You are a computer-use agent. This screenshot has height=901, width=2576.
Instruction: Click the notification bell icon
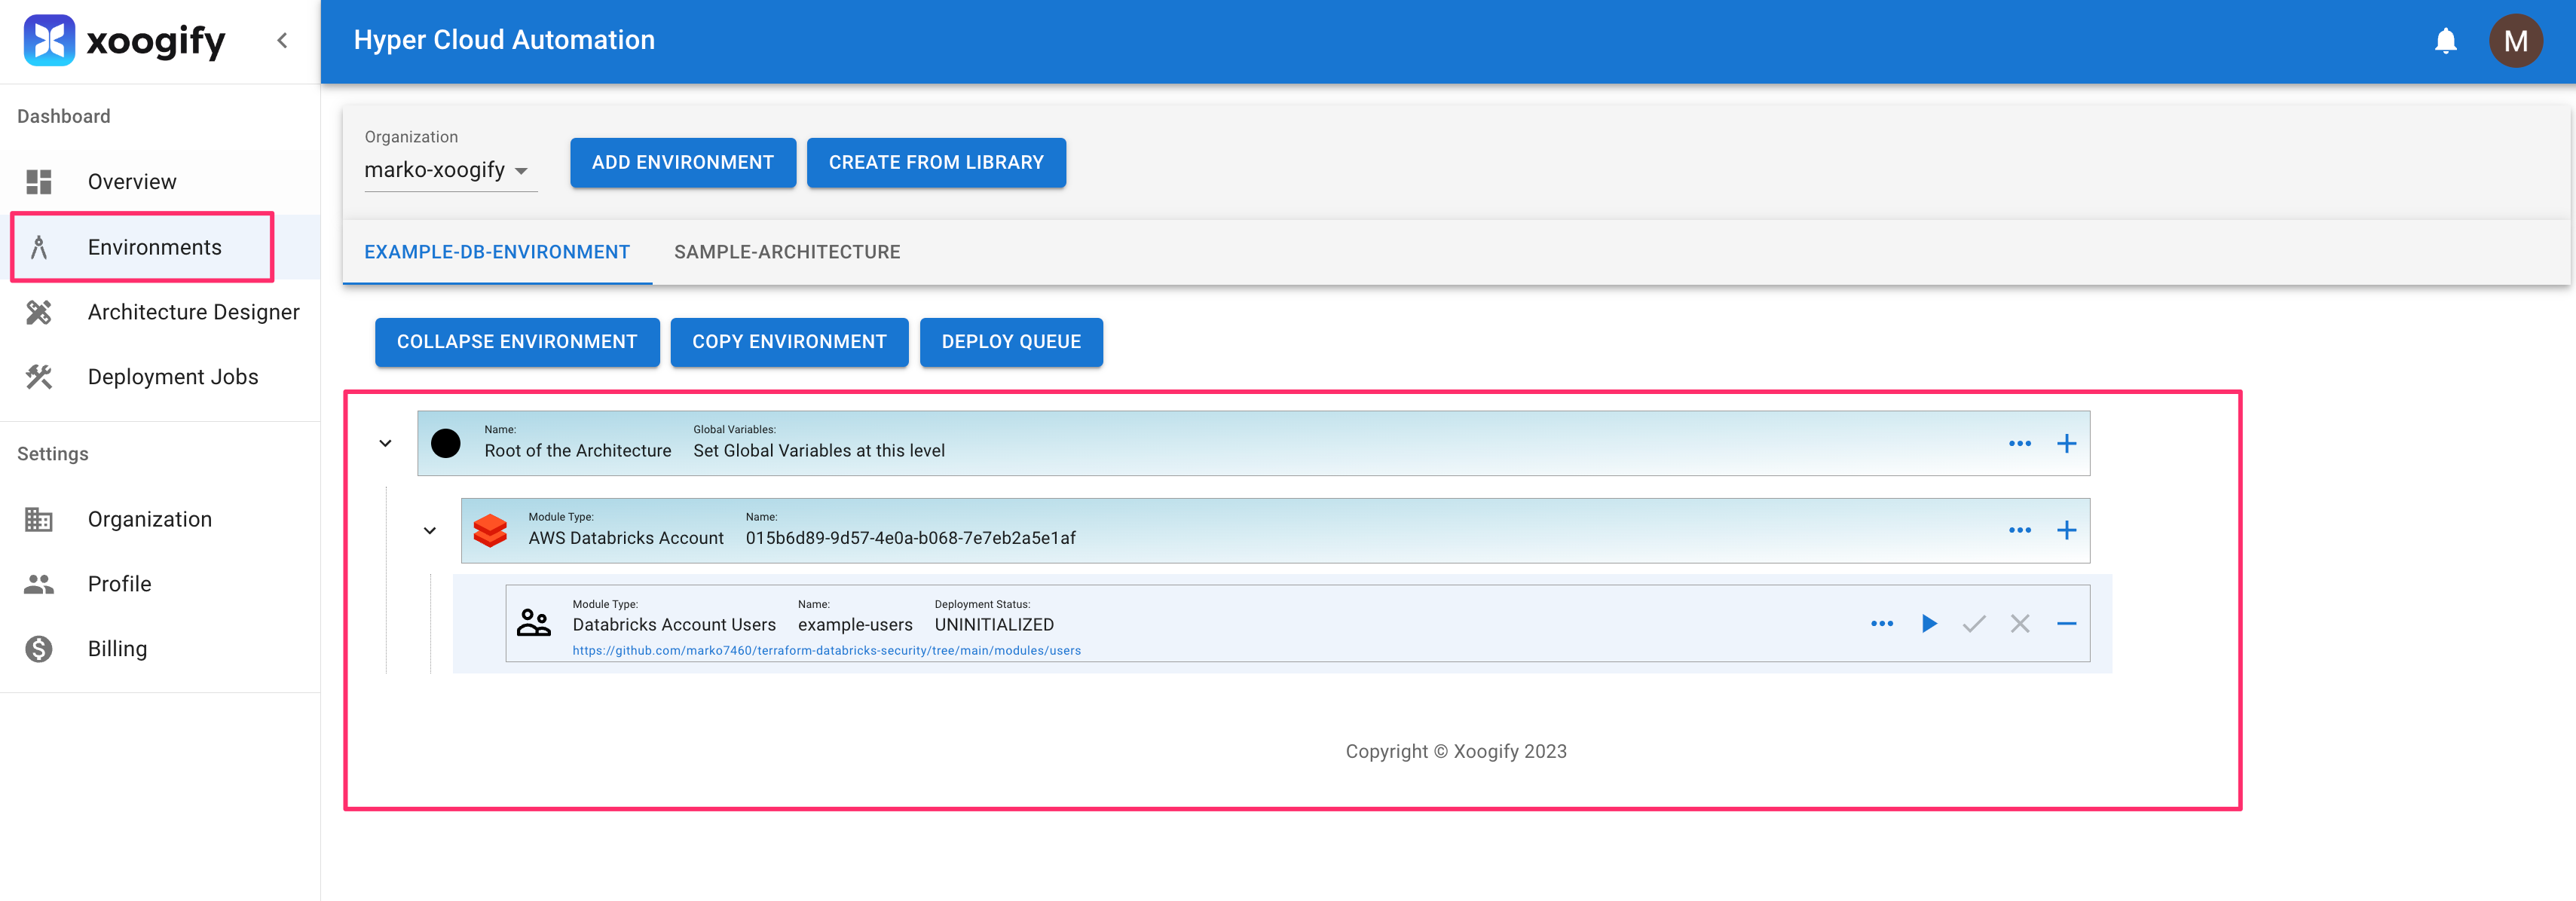2445,41
